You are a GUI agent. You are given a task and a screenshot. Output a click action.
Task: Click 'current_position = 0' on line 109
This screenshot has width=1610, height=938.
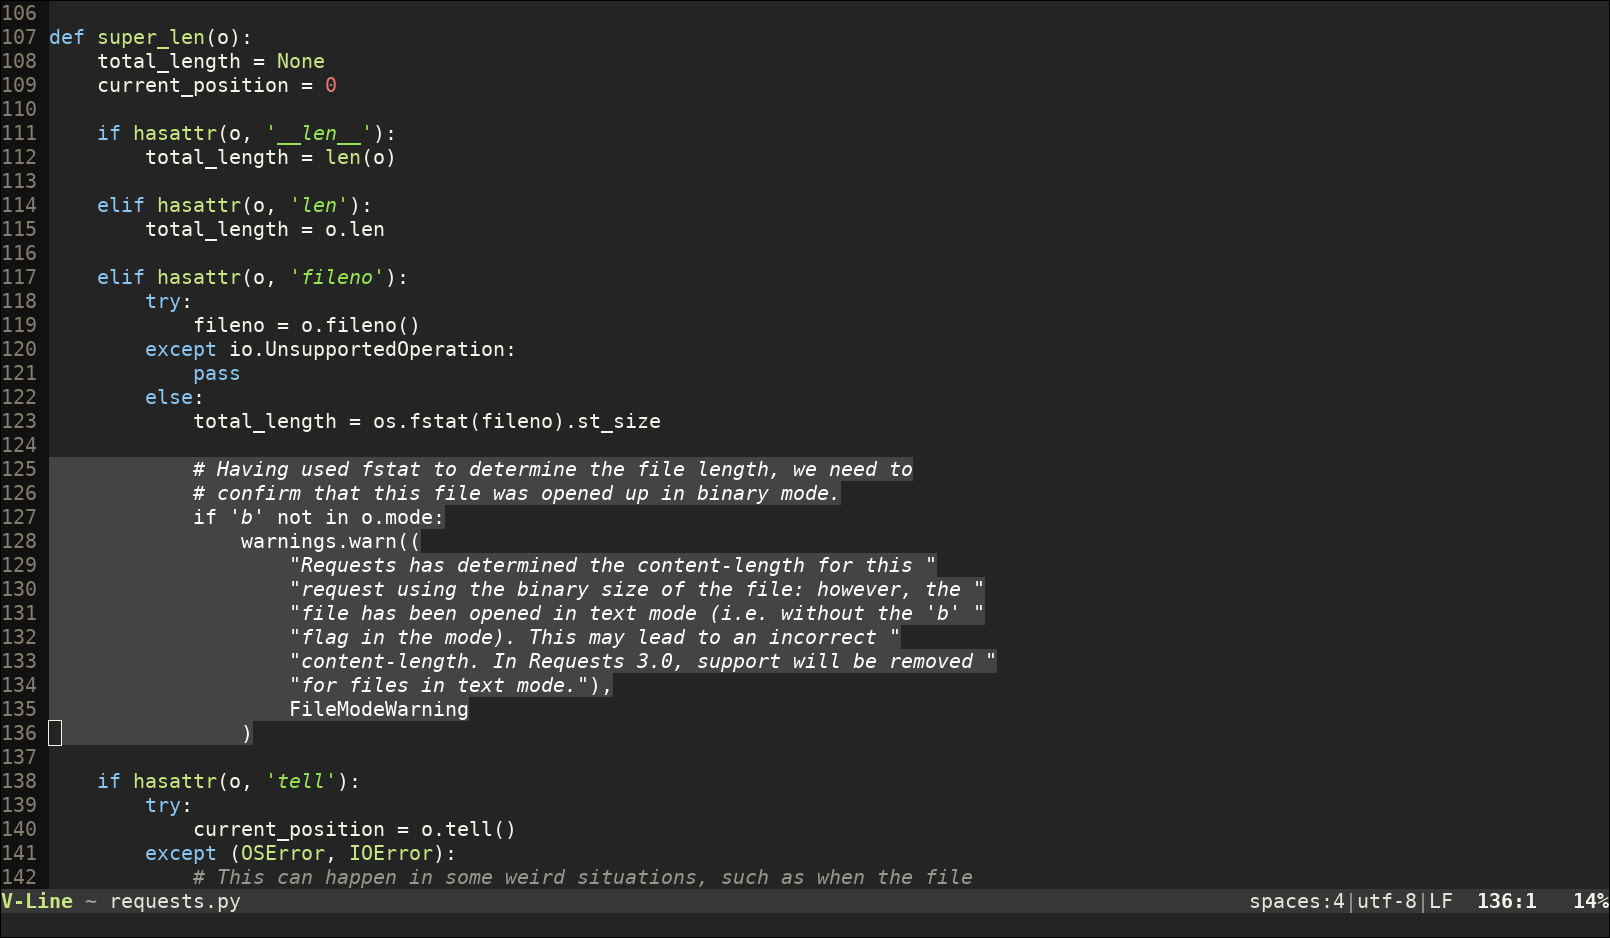[x=217, y=85]
